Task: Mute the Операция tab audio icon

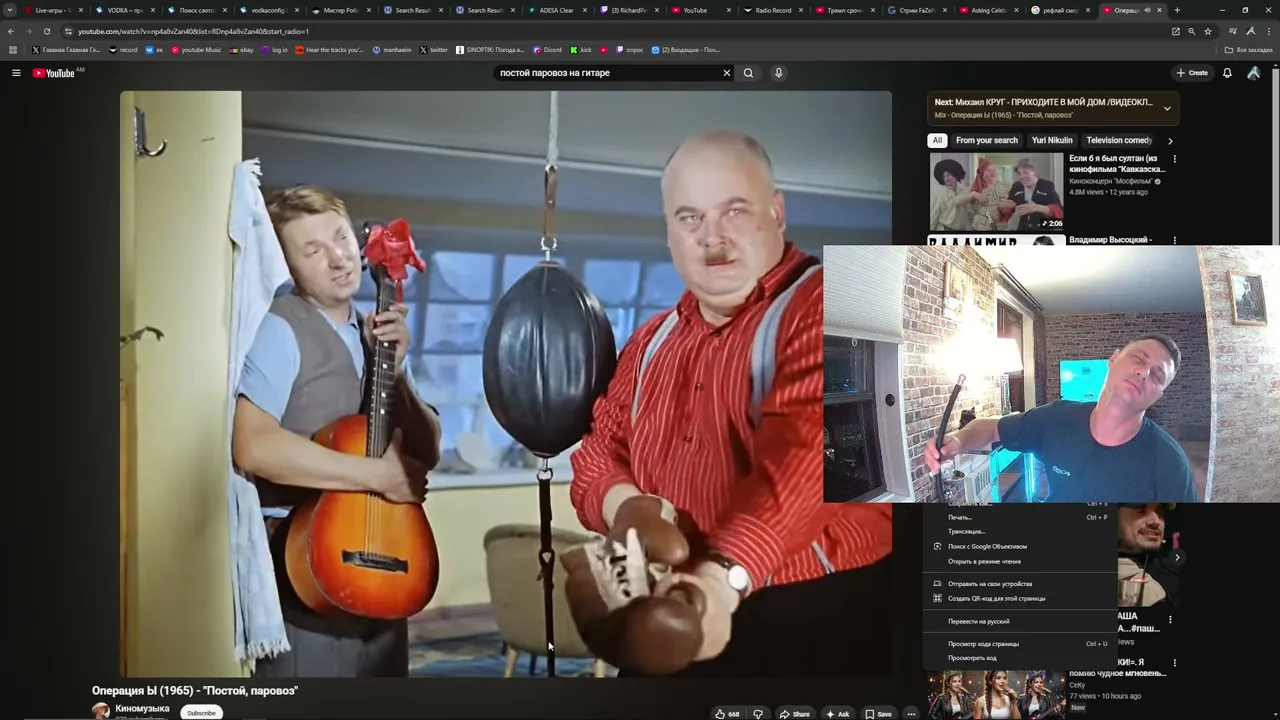Action: 1147,10
